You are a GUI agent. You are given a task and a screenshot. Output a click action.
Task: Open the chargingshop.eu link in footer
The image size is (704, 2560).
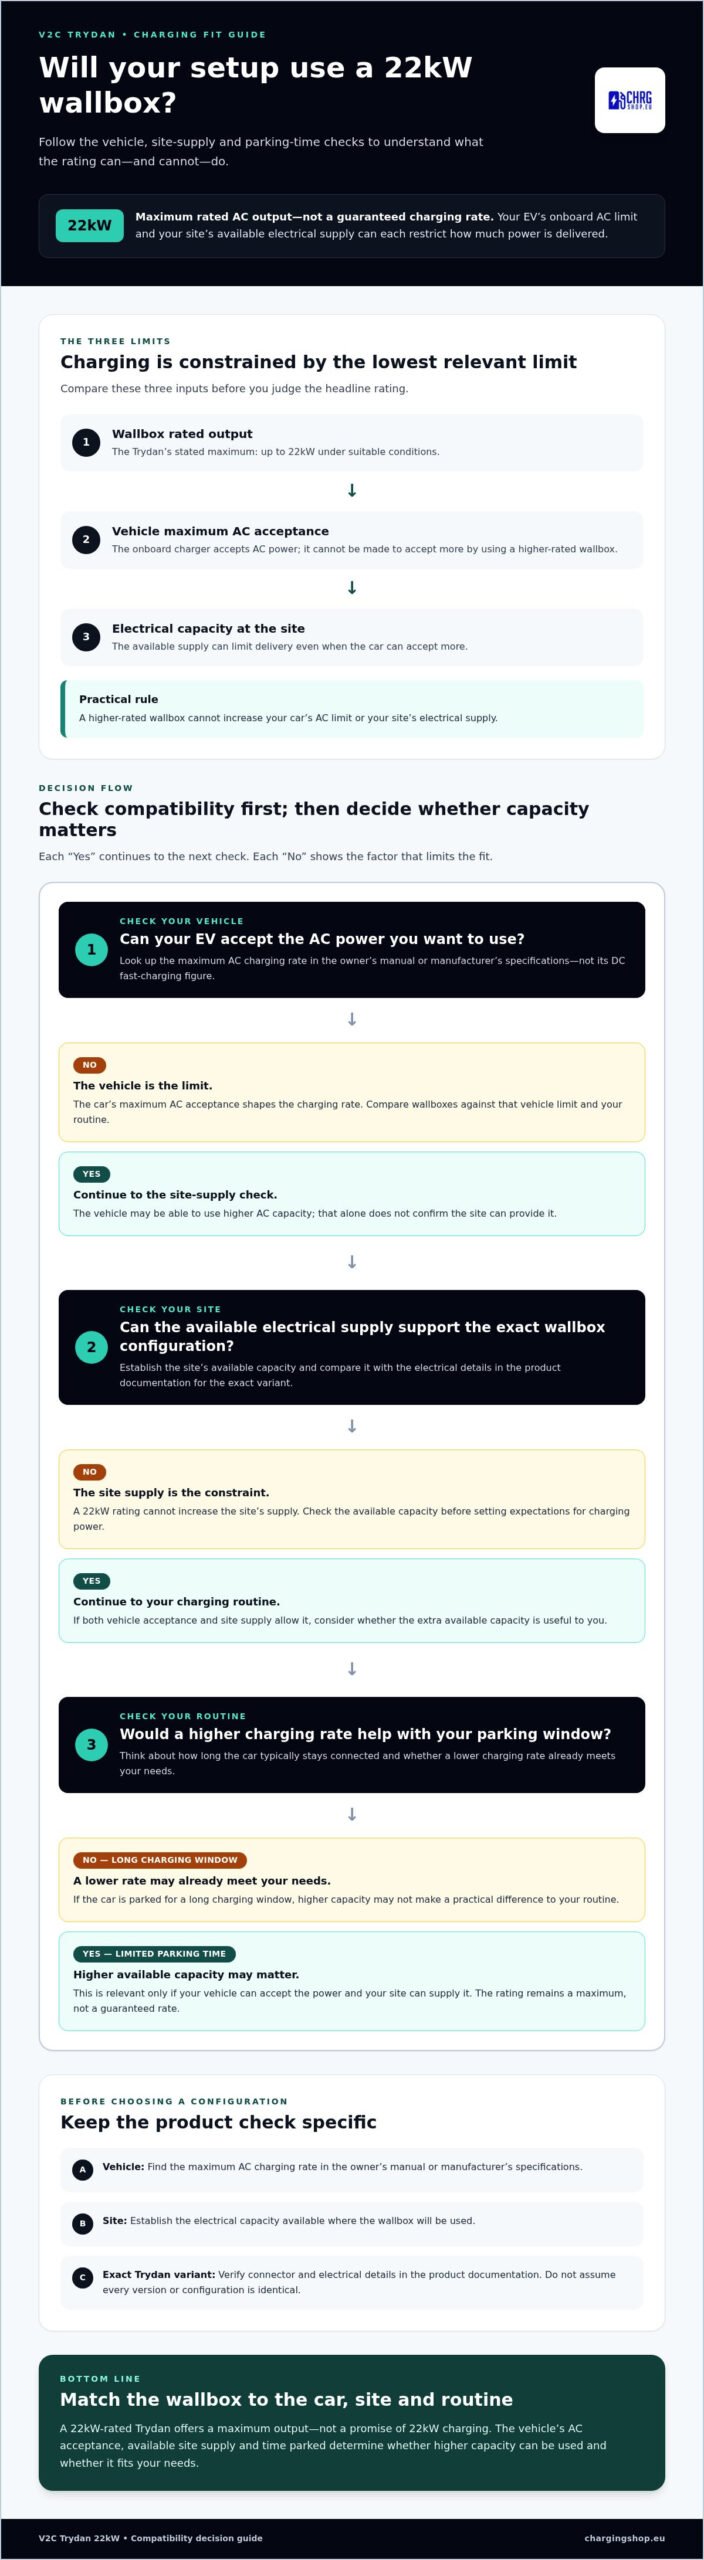pyautogui.click(x=624, y=2538)
